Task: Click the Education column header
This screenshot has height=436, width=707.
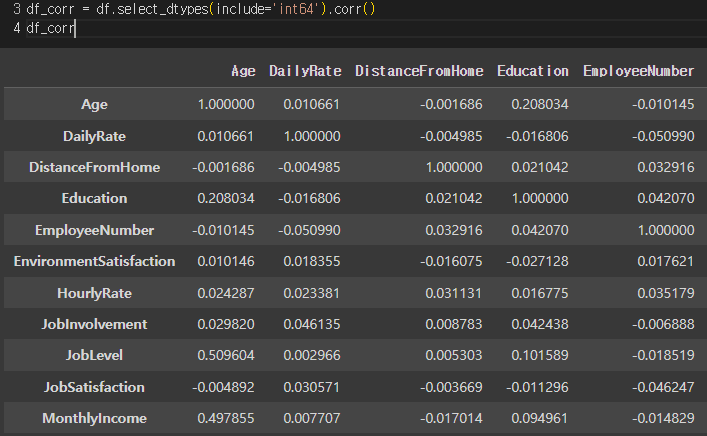Action: coord(533,71)
